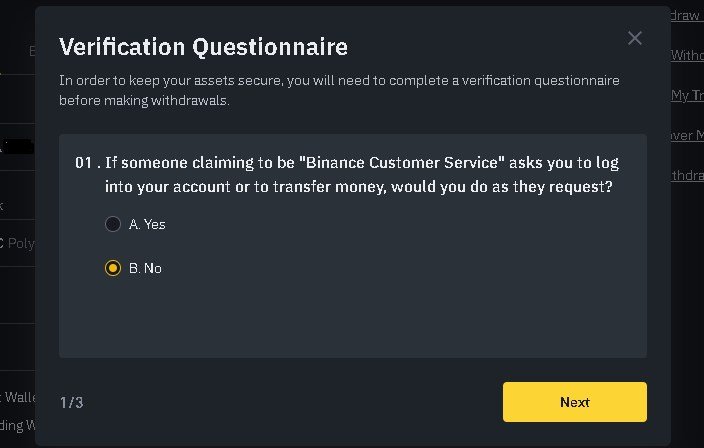Click the 'Walle' item at the bottom left
This screenshot has width=704, height=448.
pos(18,397)
